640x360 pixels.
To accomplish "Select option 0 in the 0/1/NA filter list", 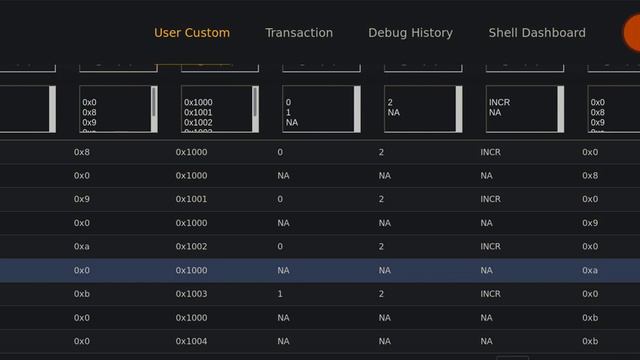I will (x=288, y=102).
